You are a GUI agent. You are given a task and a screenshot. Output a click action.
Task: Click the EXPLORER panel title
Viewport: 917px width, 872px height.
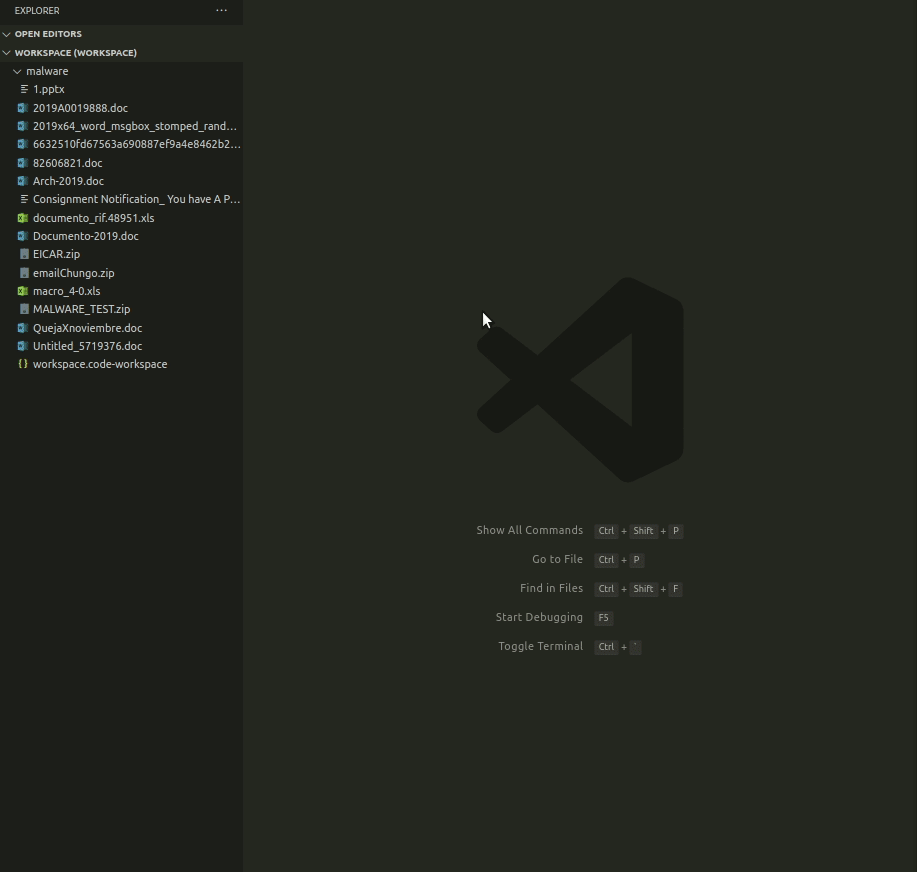click(37, 11)
